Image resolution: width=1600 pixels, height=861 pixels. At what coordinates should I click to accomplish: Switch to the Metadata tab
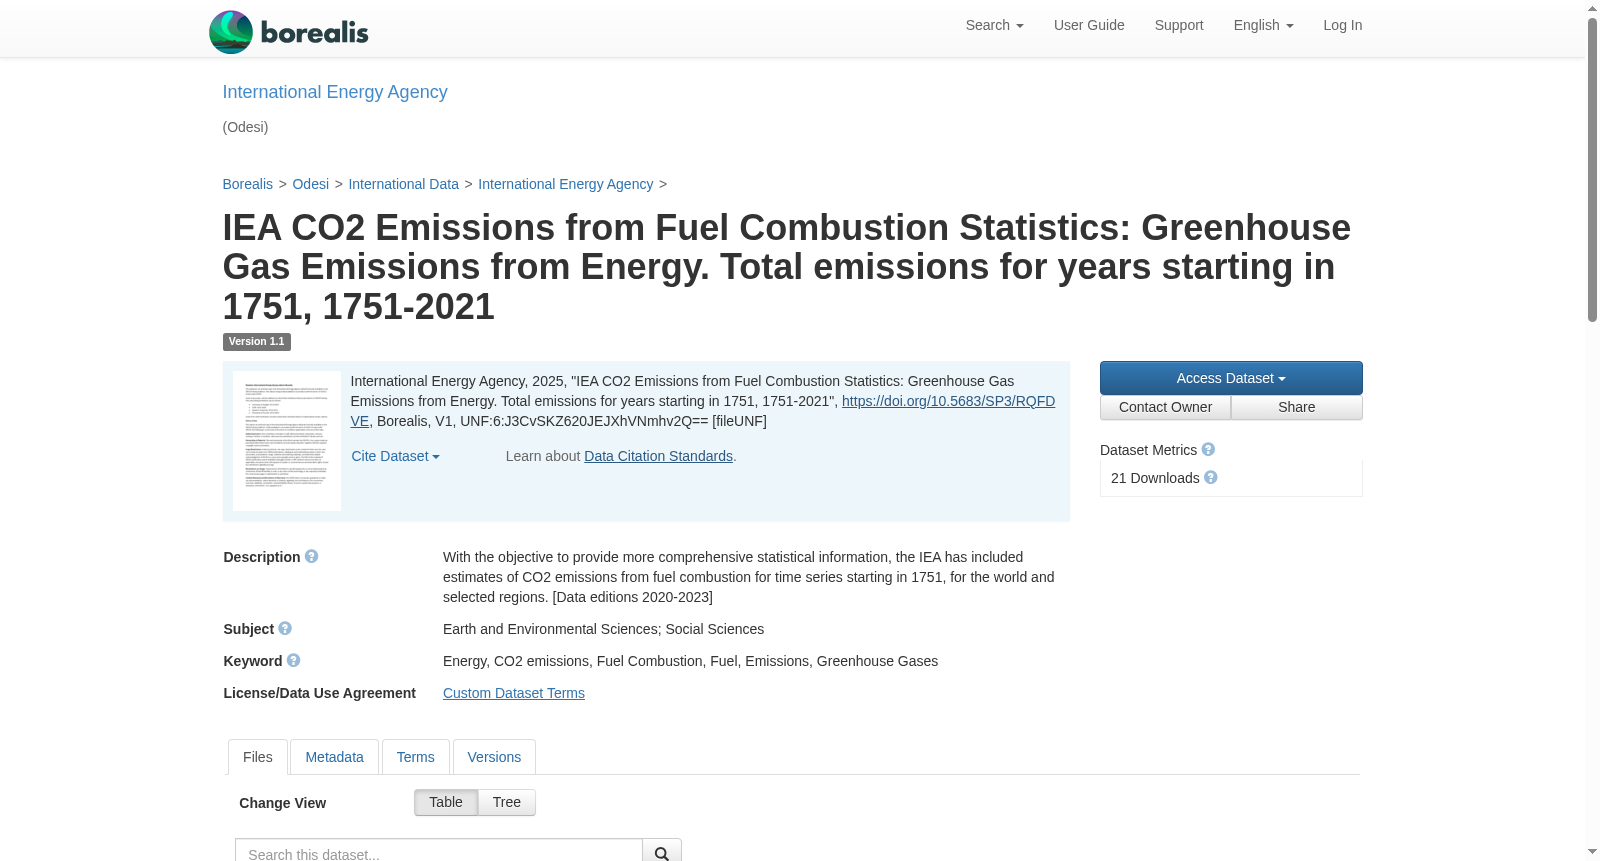pos(334,757)
